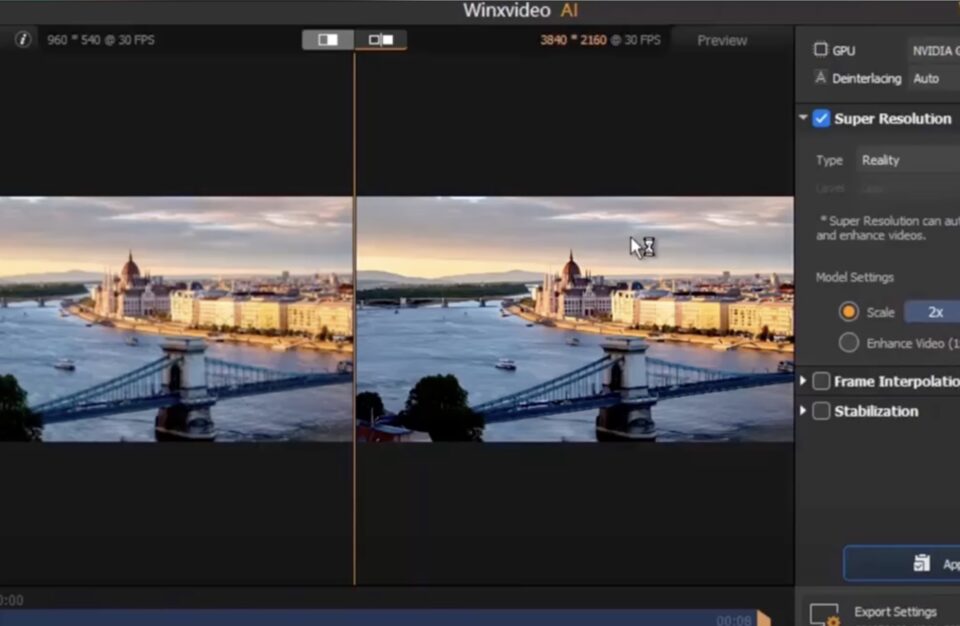Click the blue timeline progress bar
The width and height of the screenshot is (960, 626).
point(378,617)
